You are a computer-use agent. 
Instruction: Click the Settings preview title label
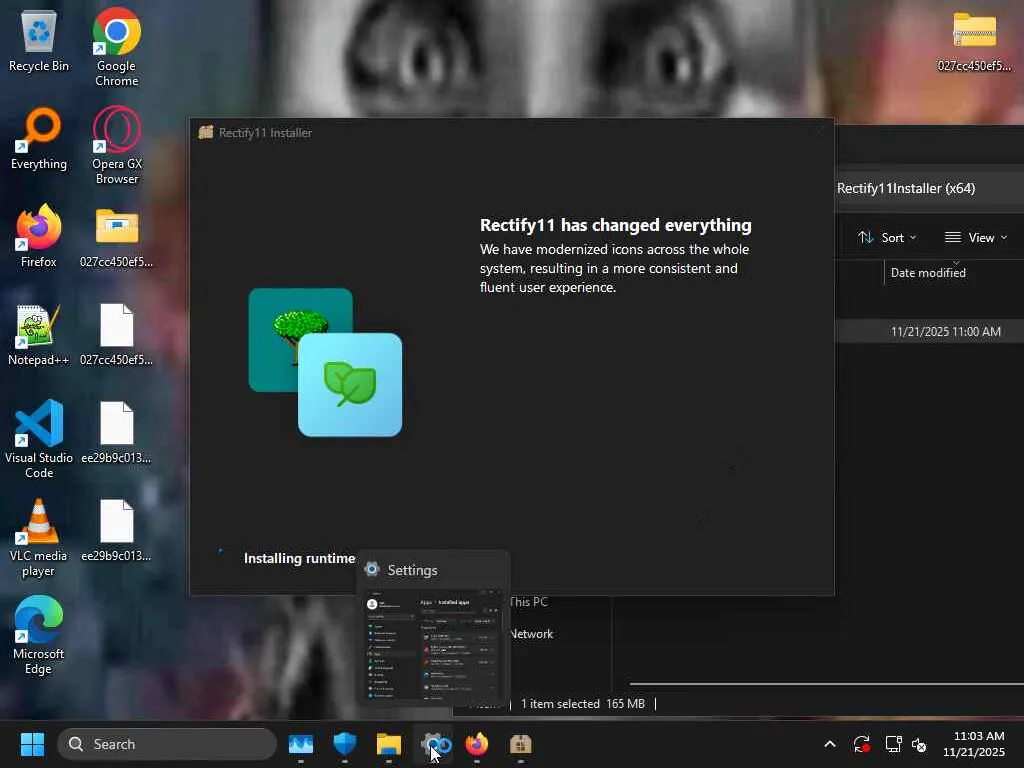pos(412,570)
